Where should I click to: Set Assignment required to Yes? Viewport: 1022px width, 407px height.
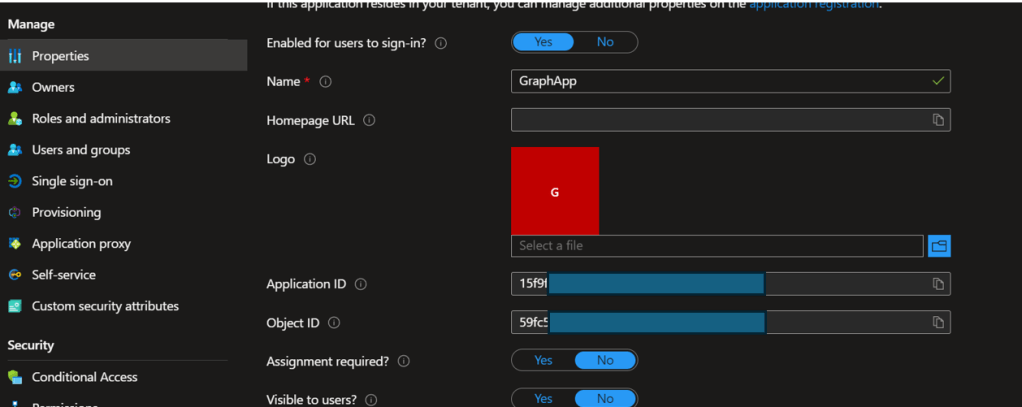pyautogui.click(x=543, y=360)
